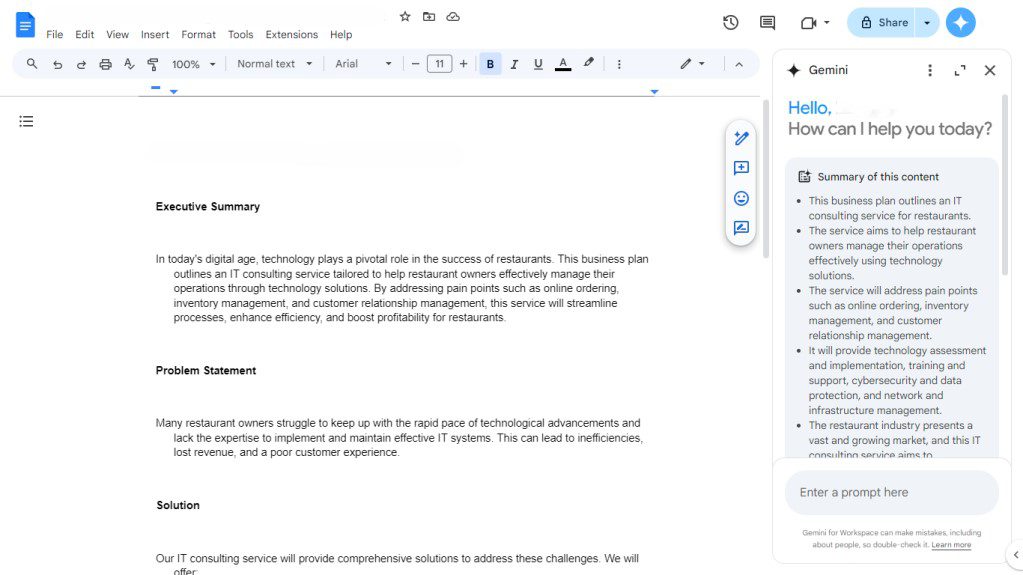The image size is (1023, 575).
Task: Redo last action
Action: click(81, 64)
